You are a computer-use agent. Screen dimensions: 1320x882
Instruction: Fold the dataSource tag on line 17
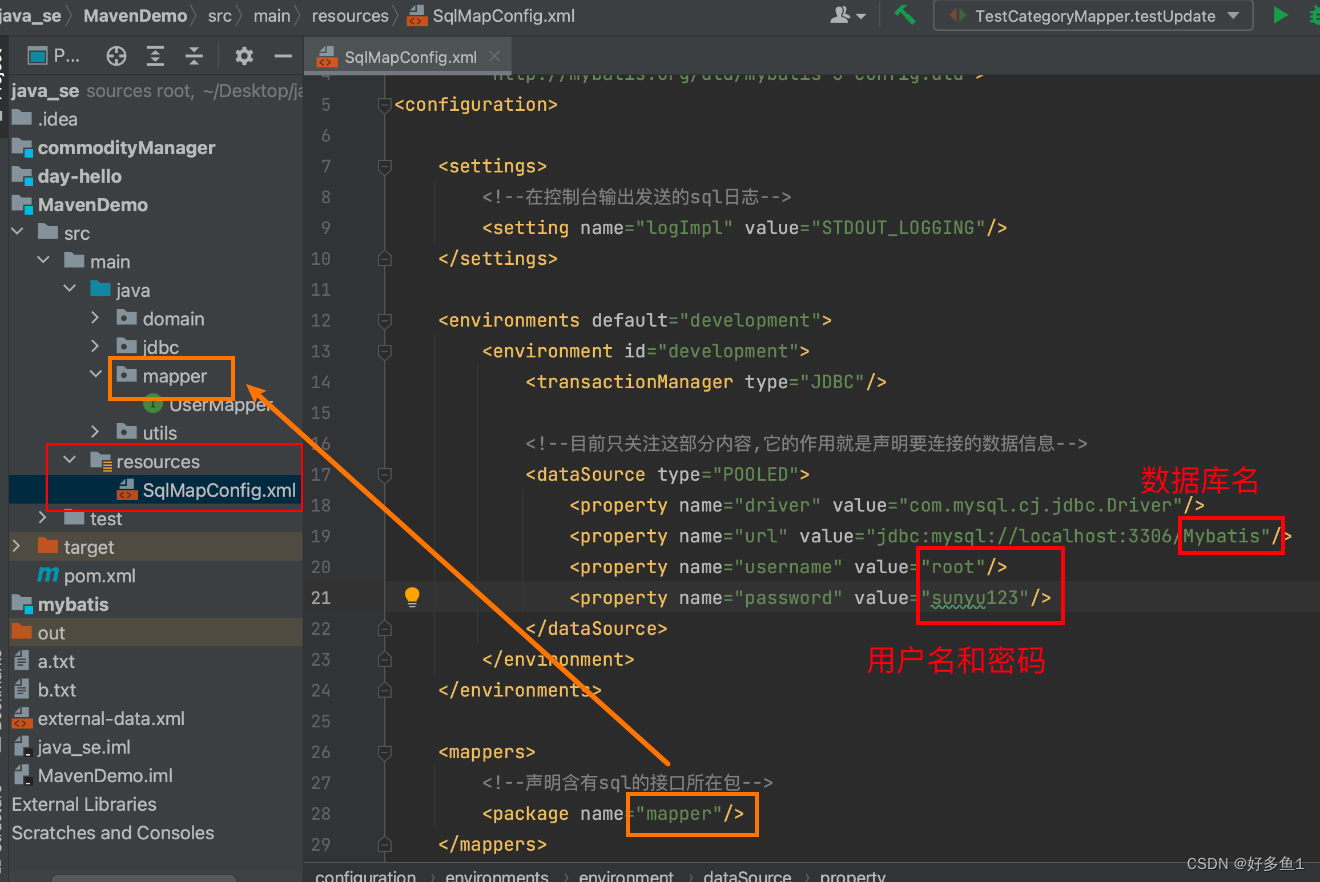(385, 474)
